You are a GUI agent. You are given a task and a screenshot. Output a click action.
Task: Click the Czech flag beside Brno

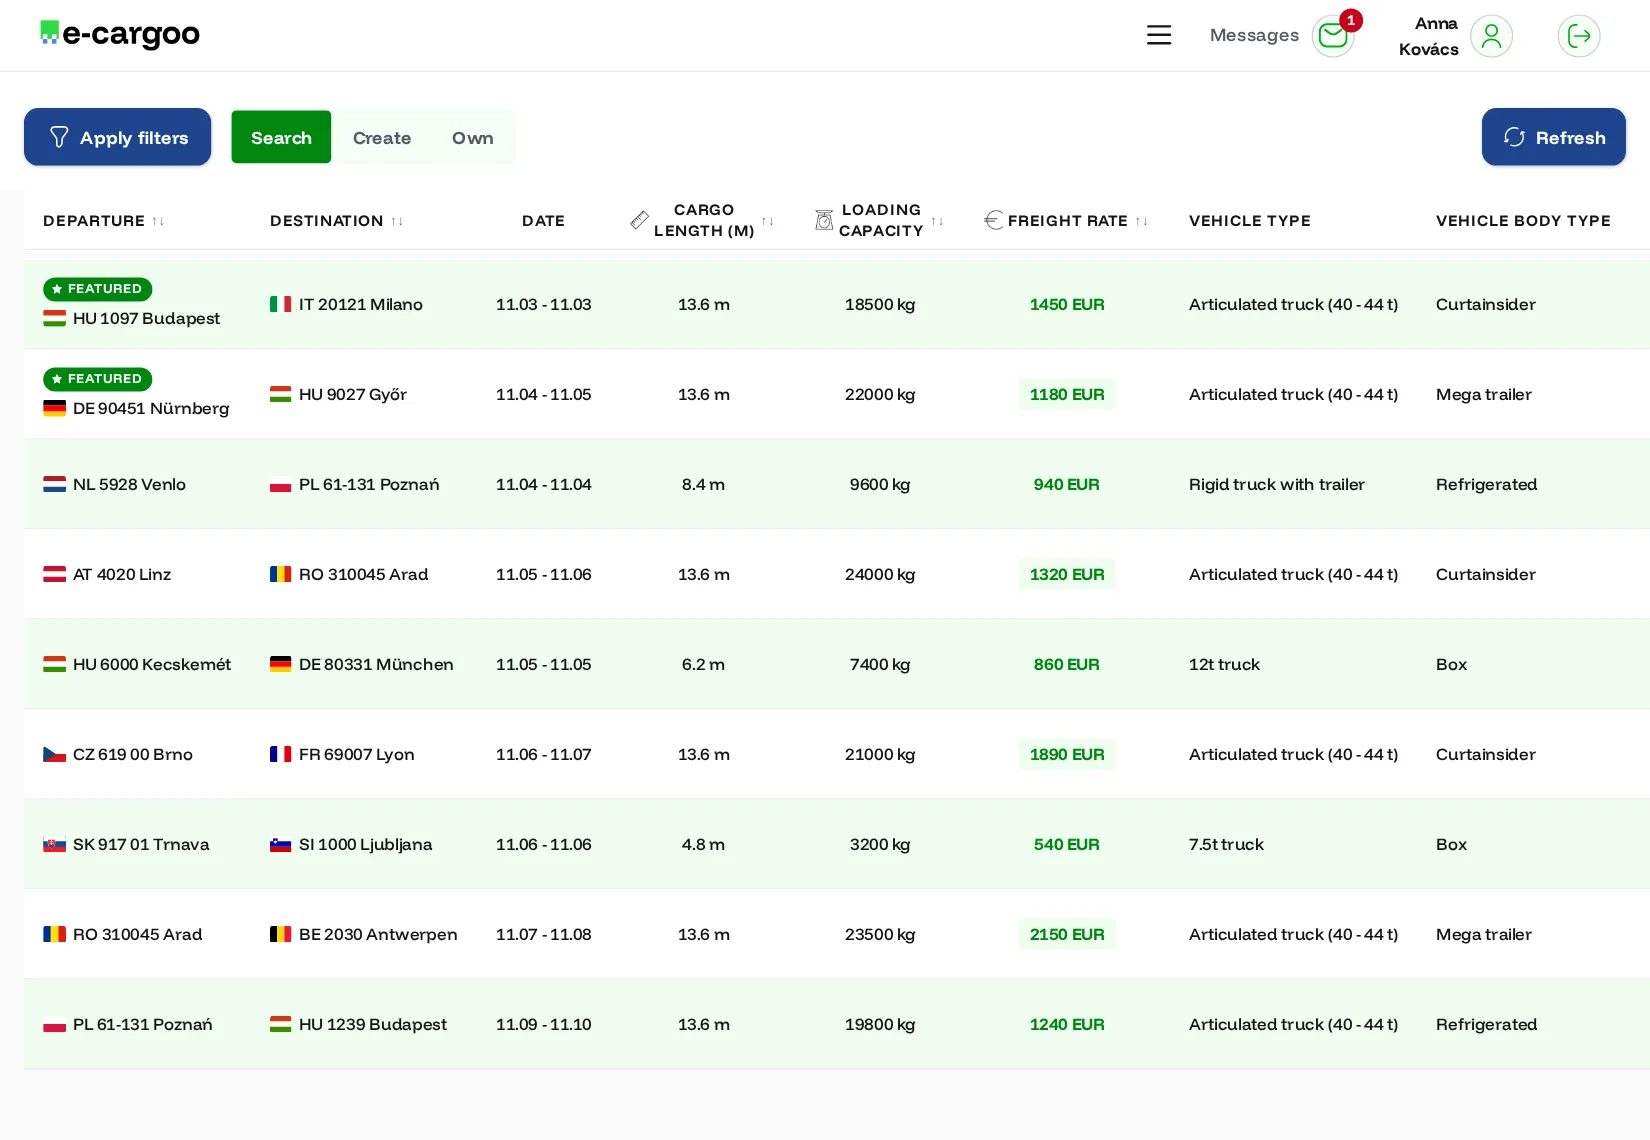click(x=54, y=754)
